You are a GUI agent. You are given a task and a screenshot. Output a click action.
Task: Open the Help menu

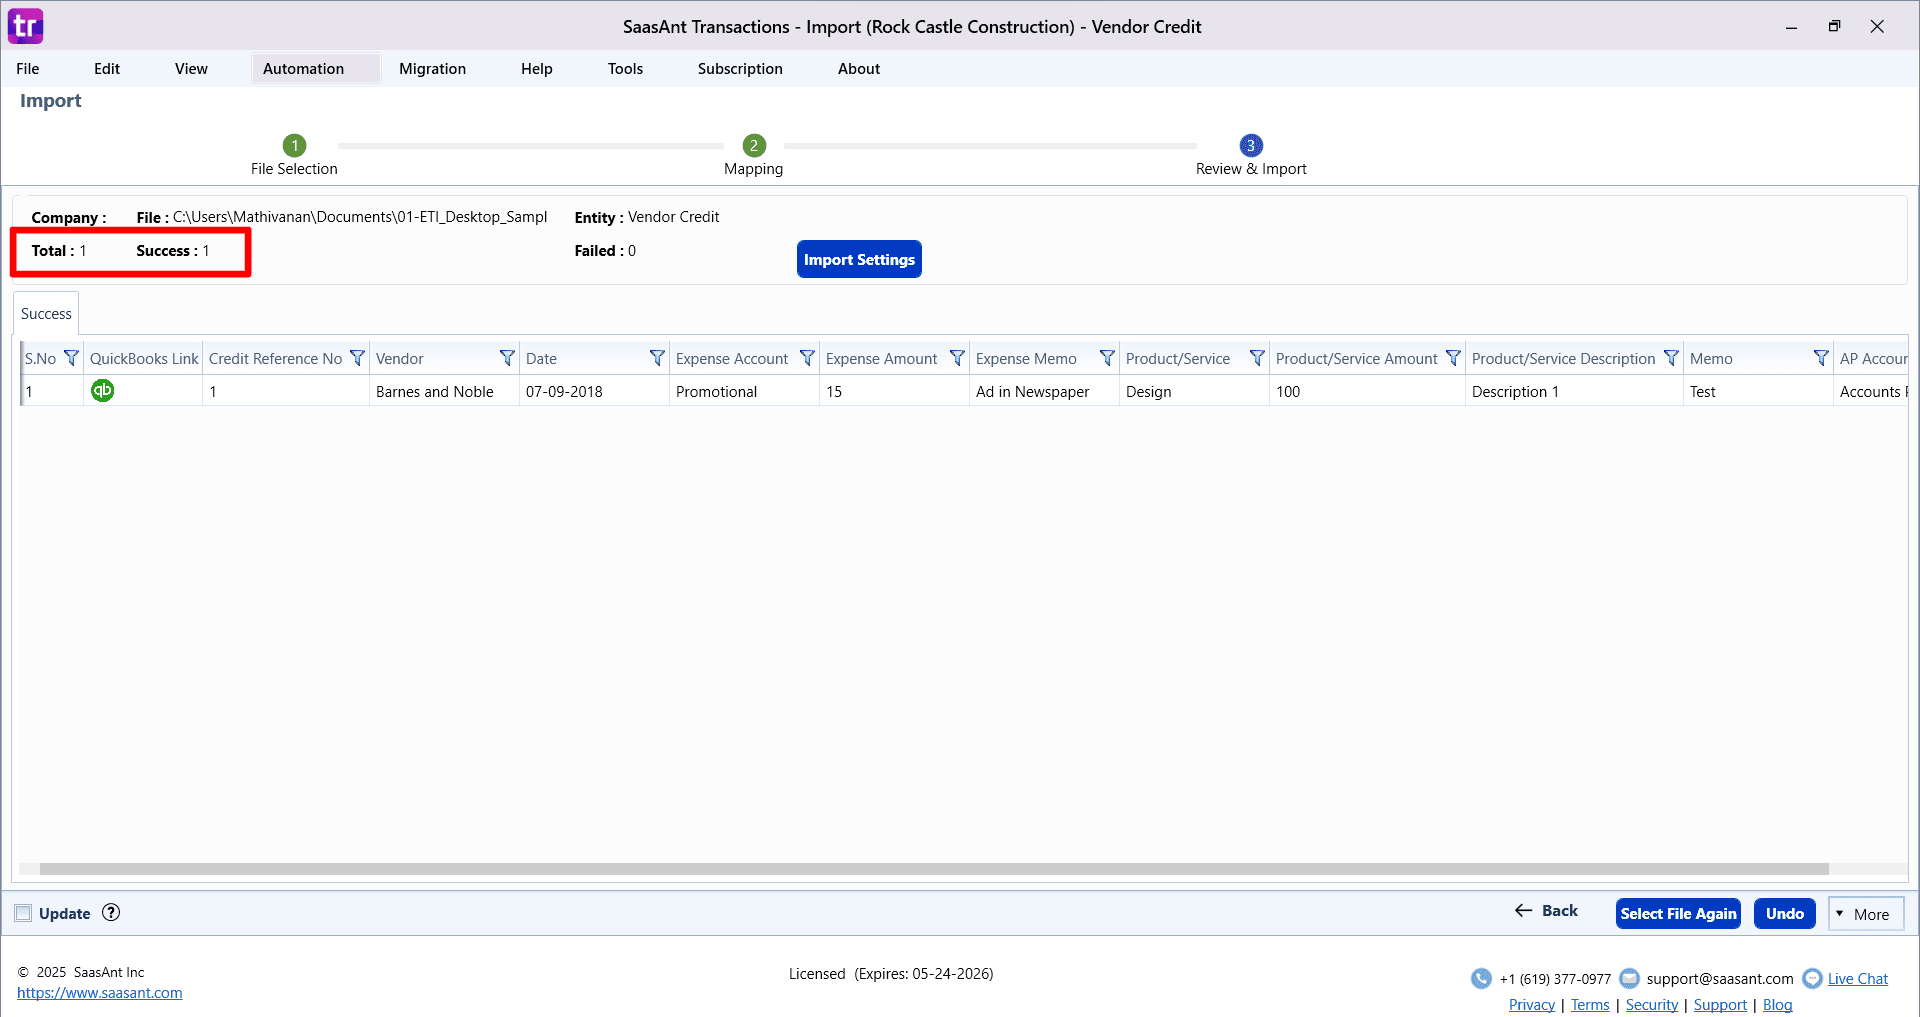pyautogui.click(x=537, y=68)
